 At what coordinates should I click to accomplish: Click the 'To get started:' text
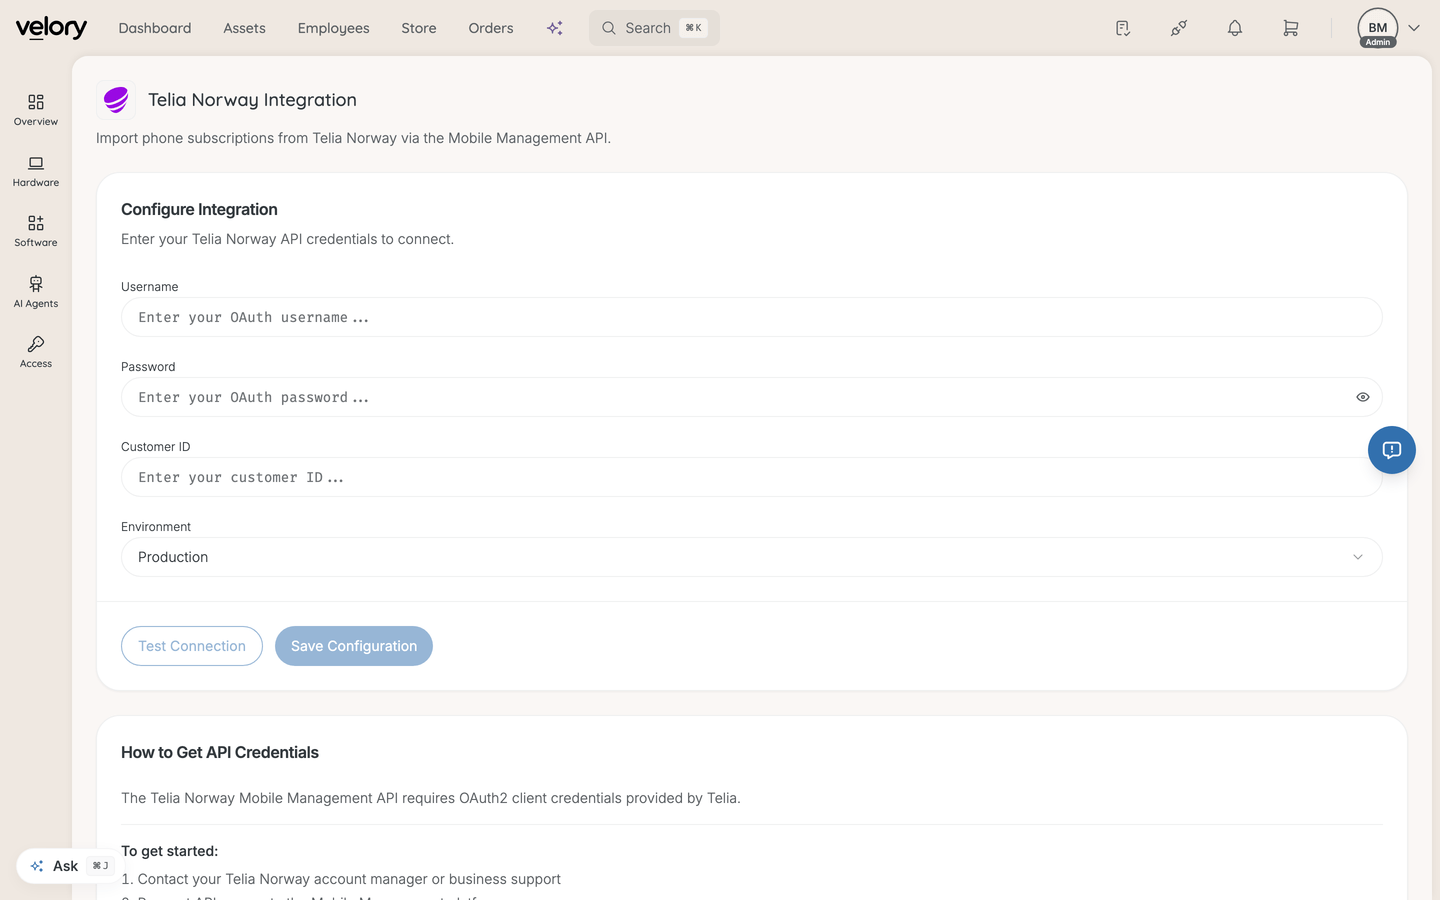point(169,851)
